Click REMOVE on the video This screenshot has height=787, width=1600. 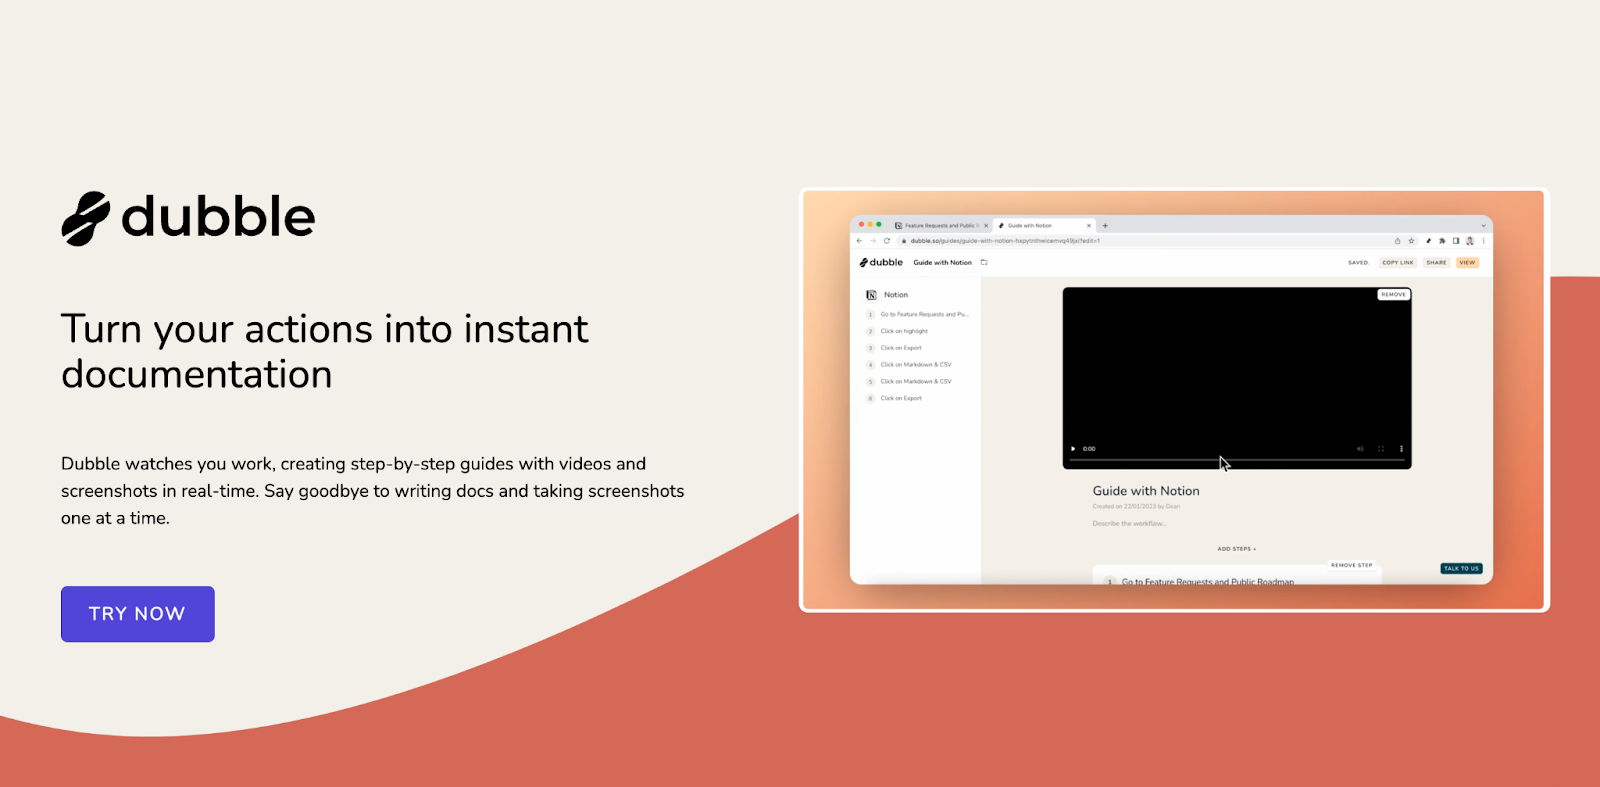pyautogui.click(x=1393, y=295)
